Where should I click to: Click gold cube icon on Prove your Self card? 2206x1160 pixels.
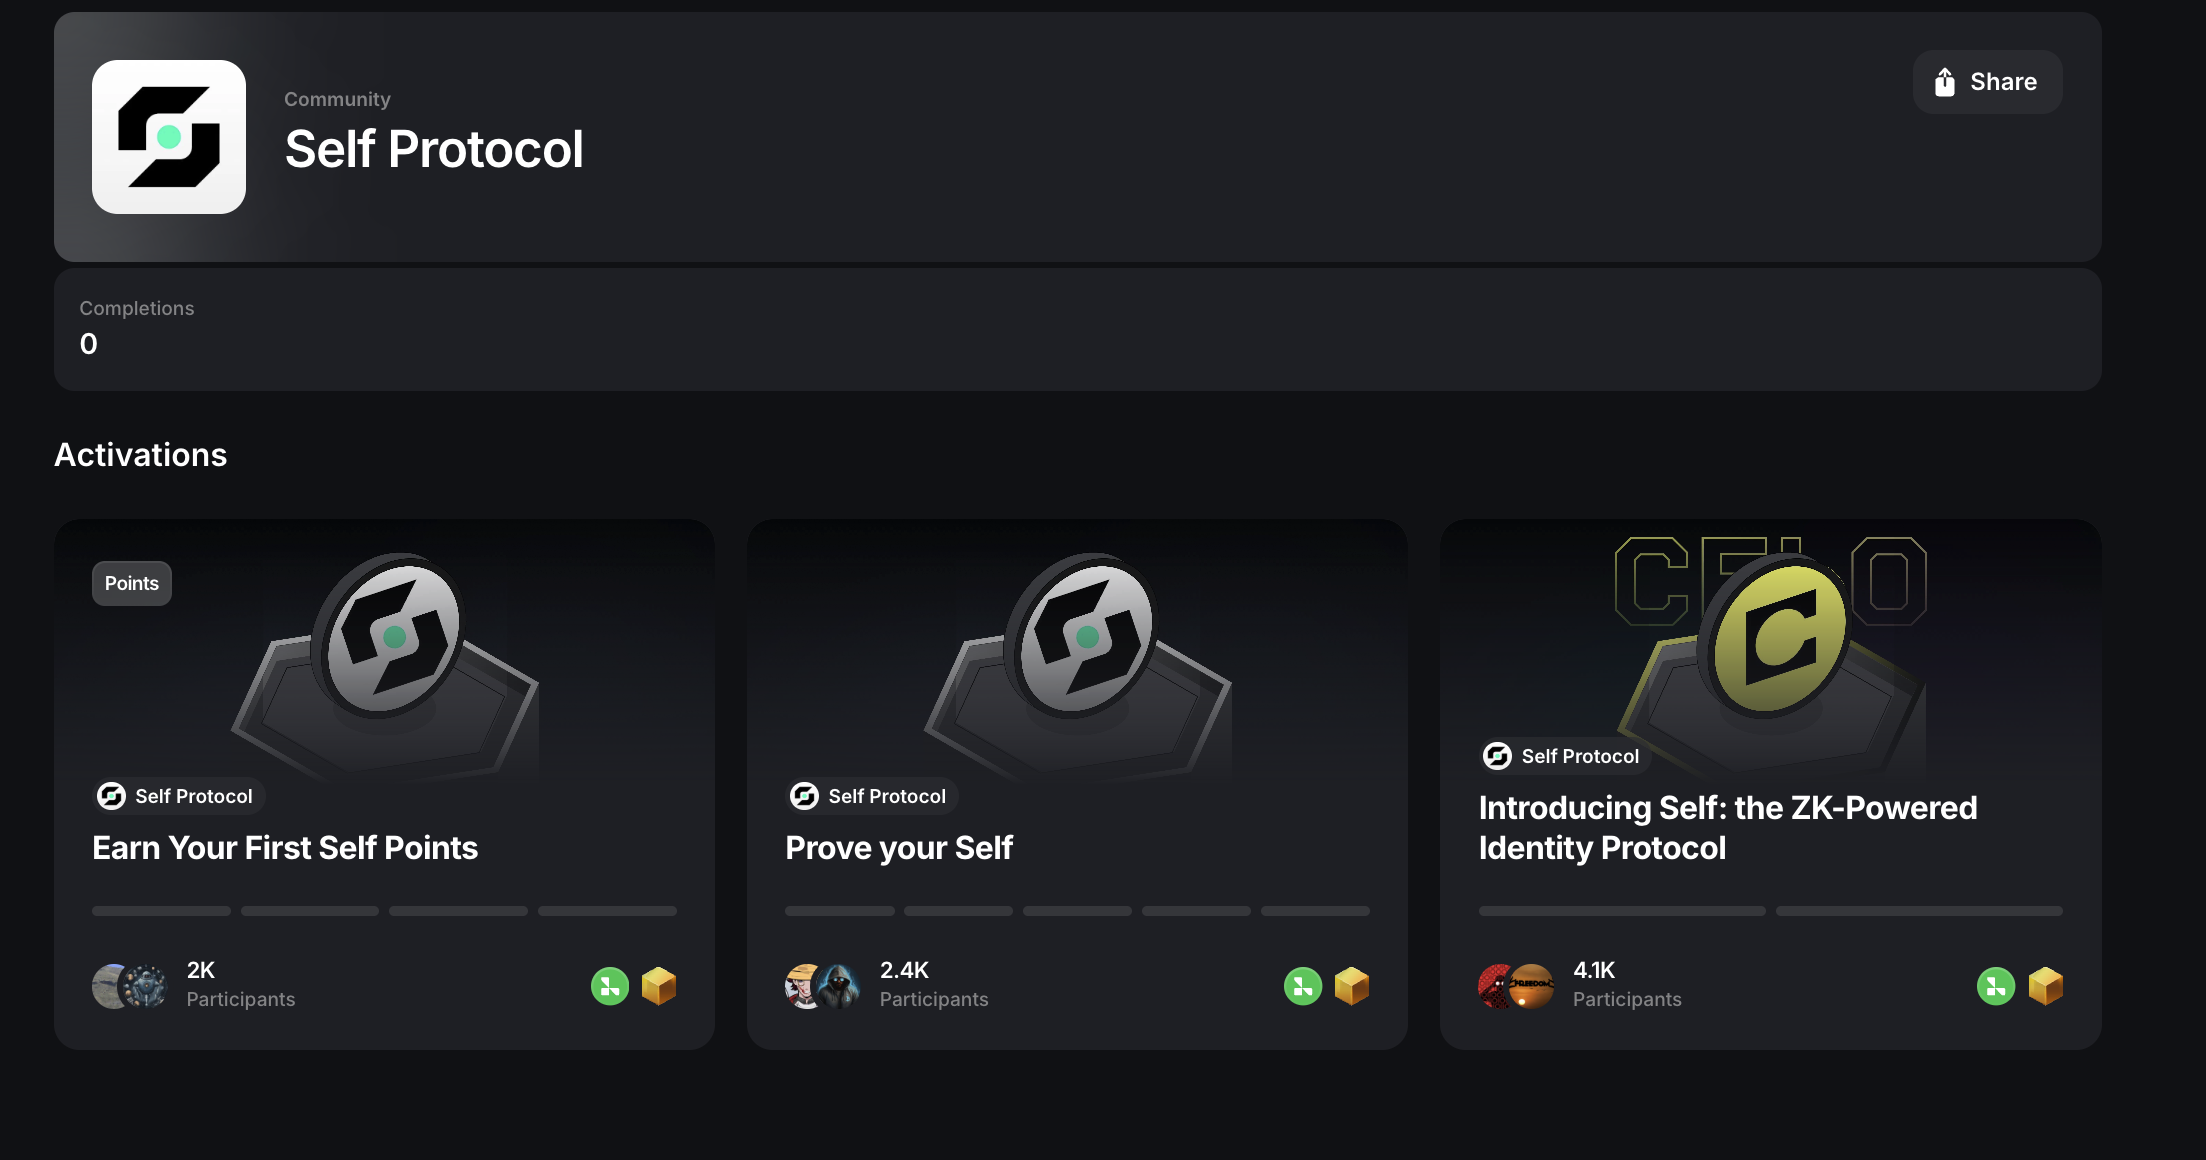pyautogui.click(x=1352, y=986)
